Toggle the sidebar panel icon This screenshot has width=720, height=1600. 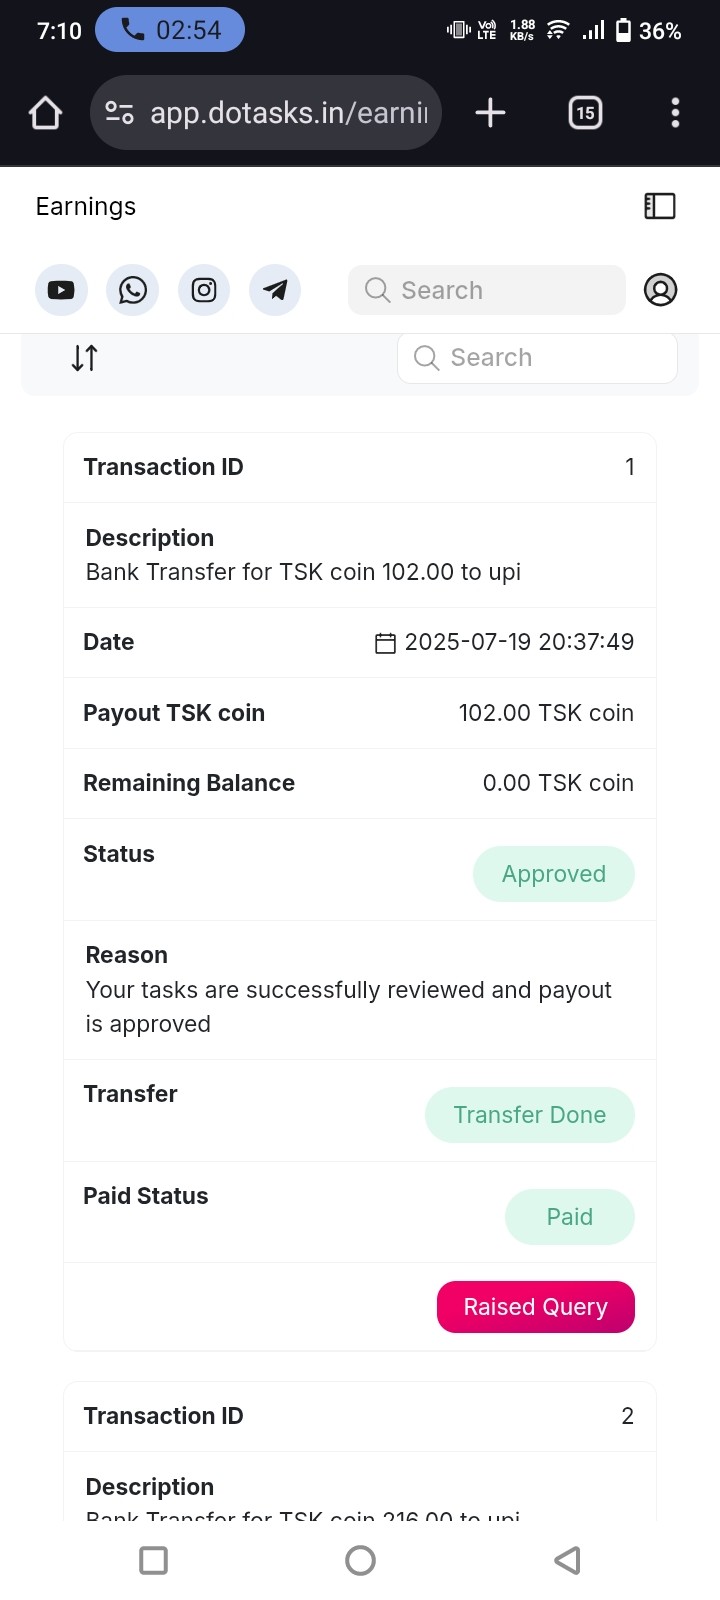click(x=660, y=206)
